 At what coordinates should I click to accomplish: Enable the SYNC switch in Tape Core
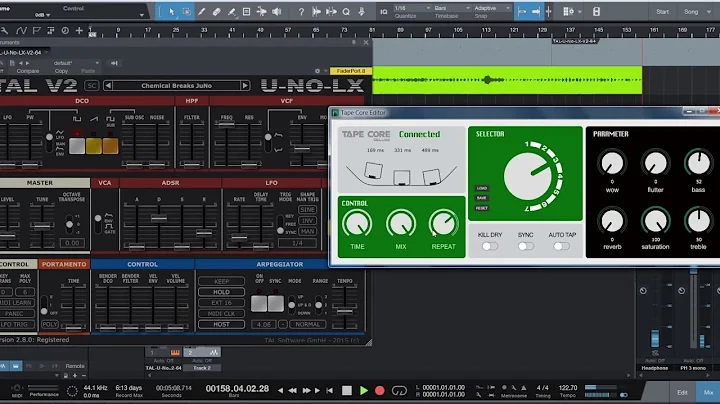click(x=525, y=247)
